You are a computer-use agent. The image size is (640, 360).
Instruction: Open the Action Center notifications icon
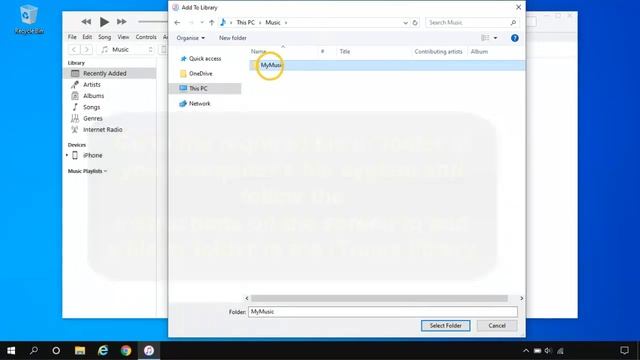click(624, 351)
